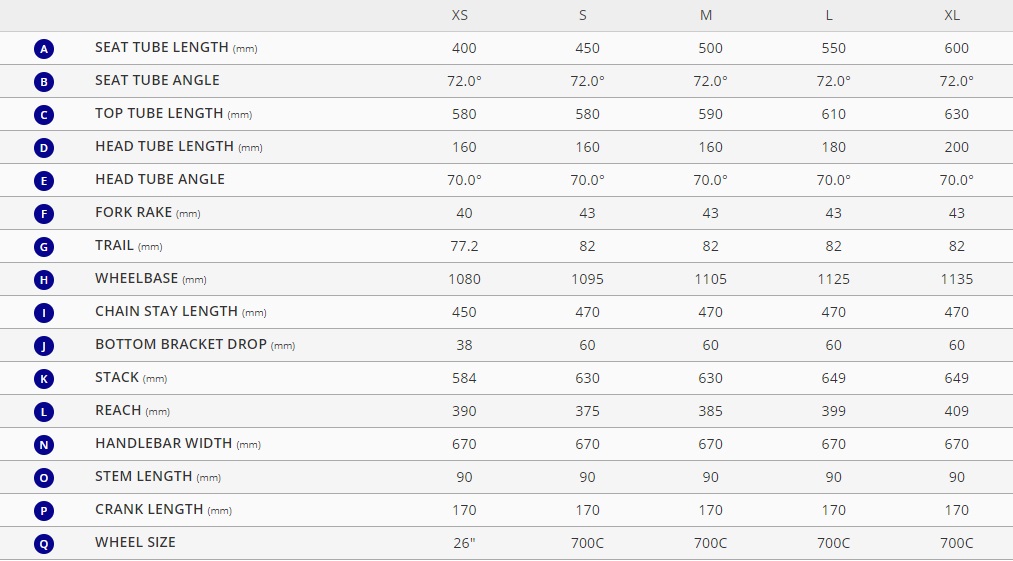
Task: Click the blue A icon for Seat Tube Length
Action: pos(44,48)
